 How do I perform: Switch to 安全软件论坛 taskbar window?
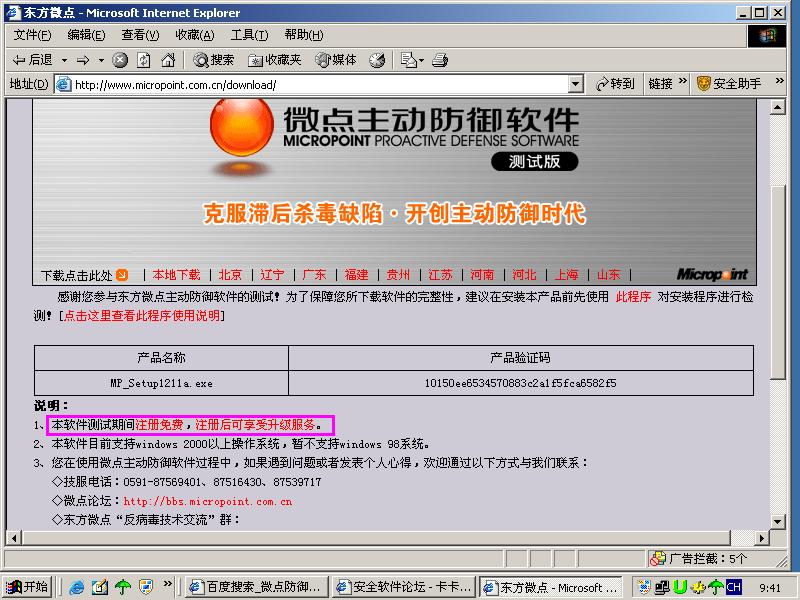tap(404, 588)
